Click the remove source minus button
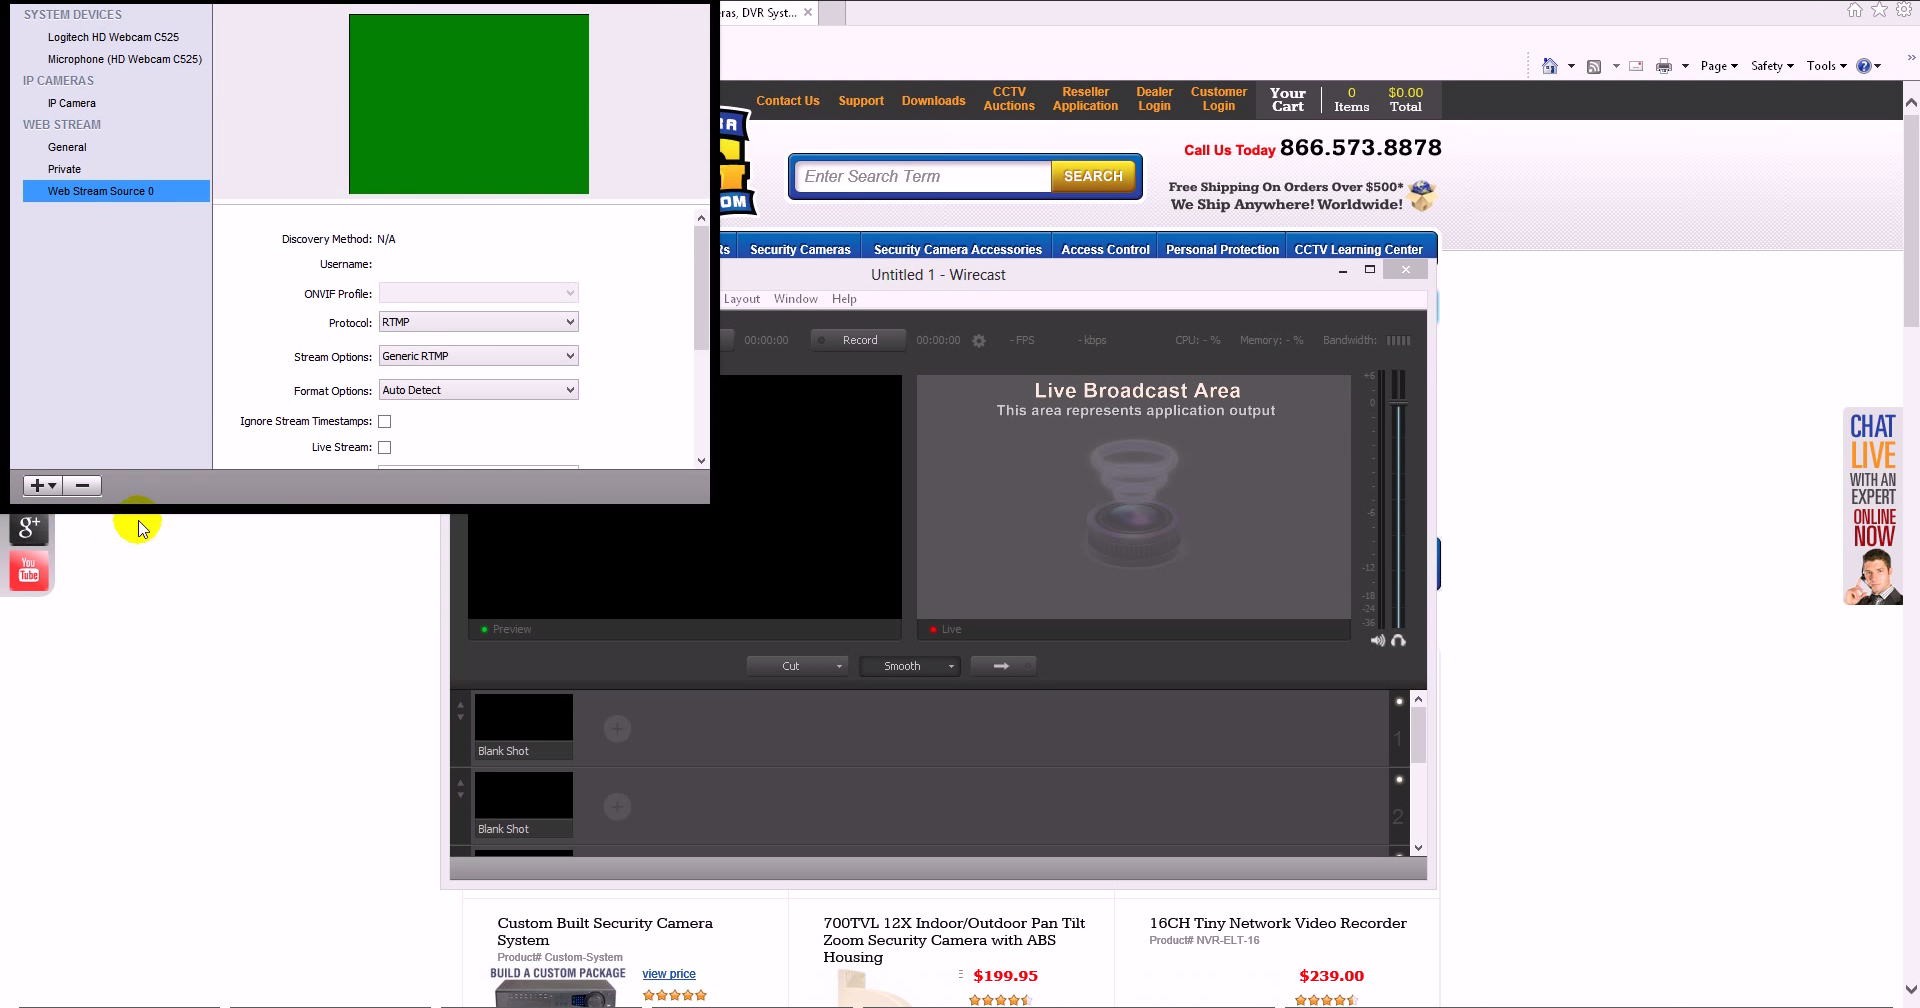The image size is (1920, 1008). tap(83, 485)
